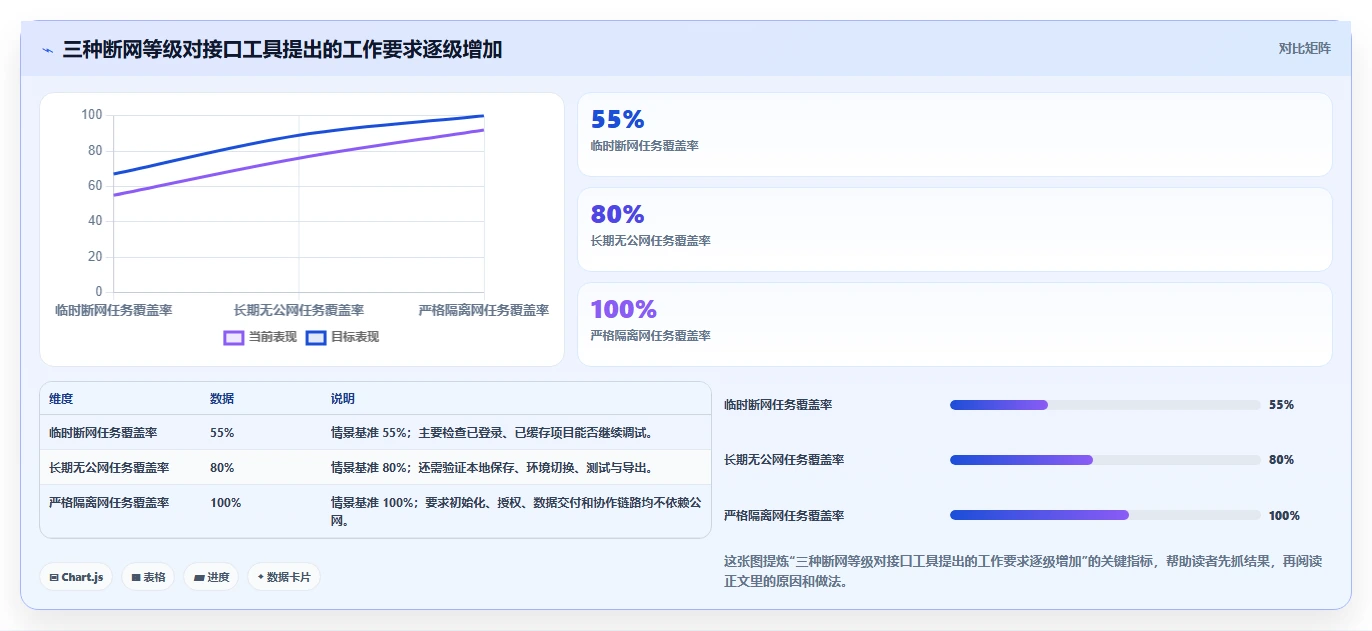Click the blue 目标表现 line in chart
The image size is (1372, 631).
click(x=299, y=135)
